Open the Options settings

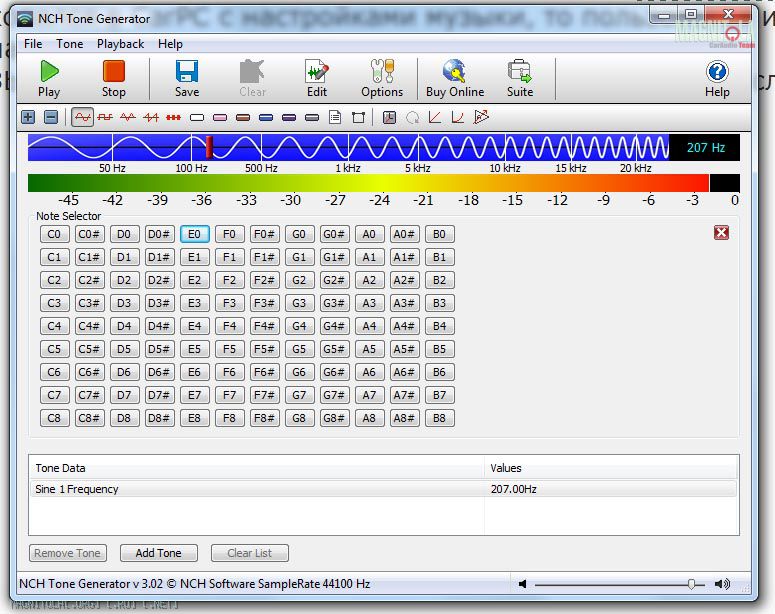(x=382, y=79)
